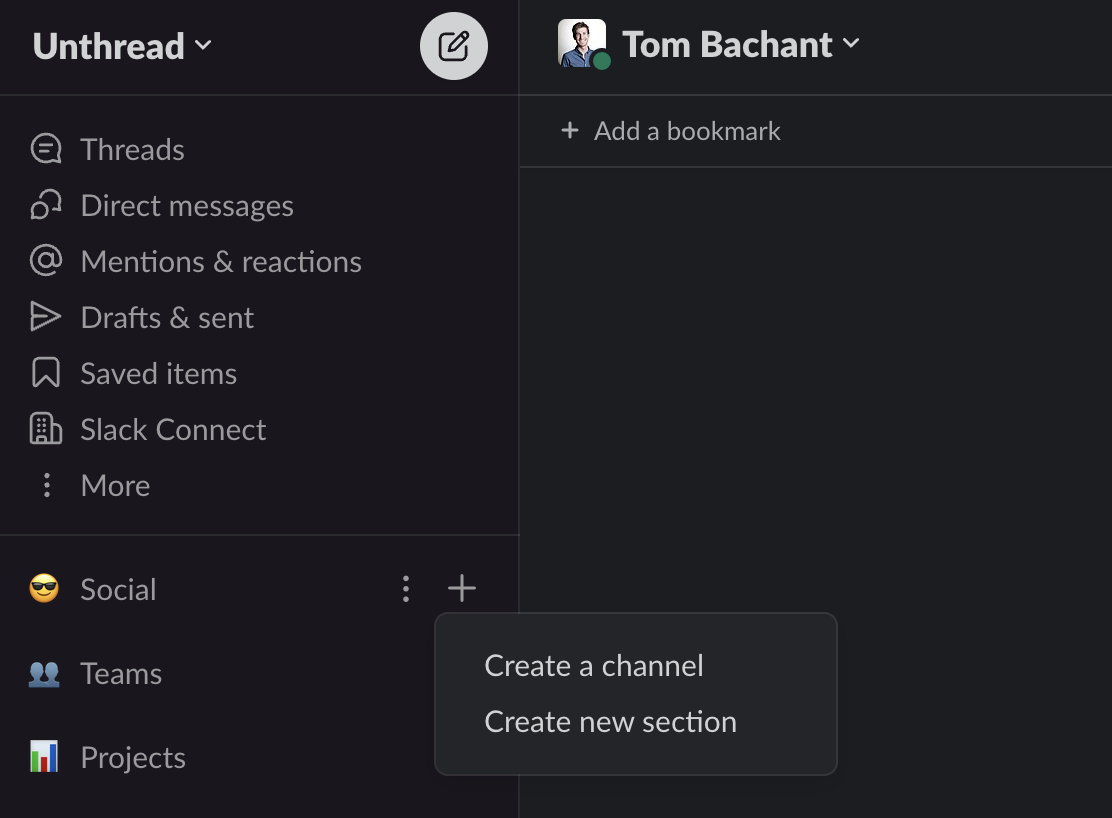This screenshot has width=1112, height=818.
Task: Click Add a bookmark
Action: click(669, 130)
